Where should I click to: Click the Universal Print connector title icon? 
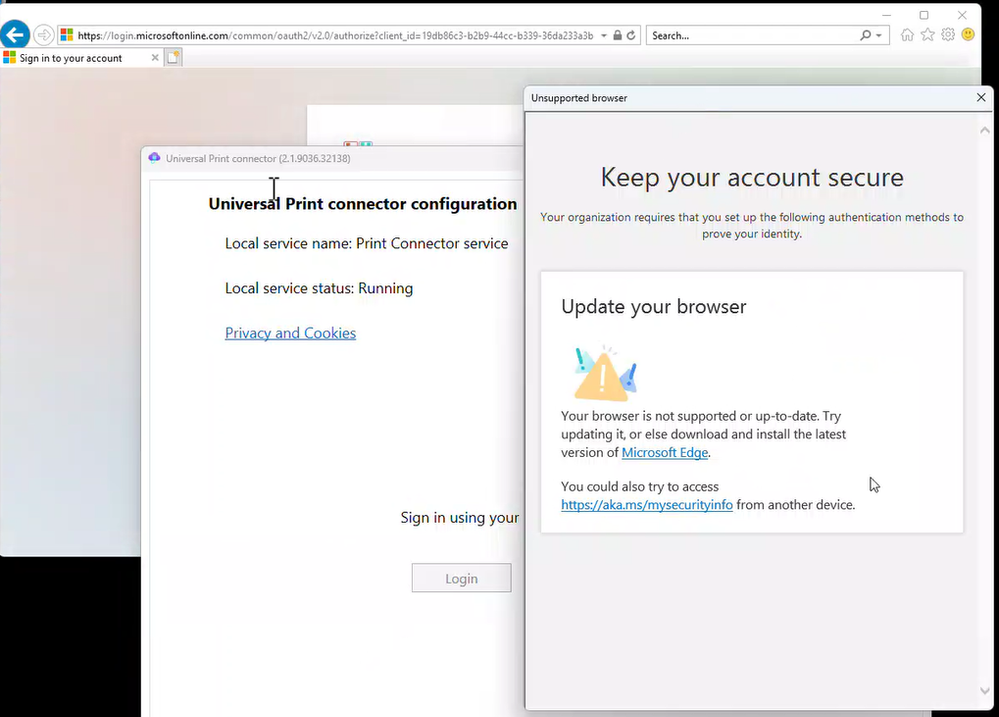[x=154, y=157]
